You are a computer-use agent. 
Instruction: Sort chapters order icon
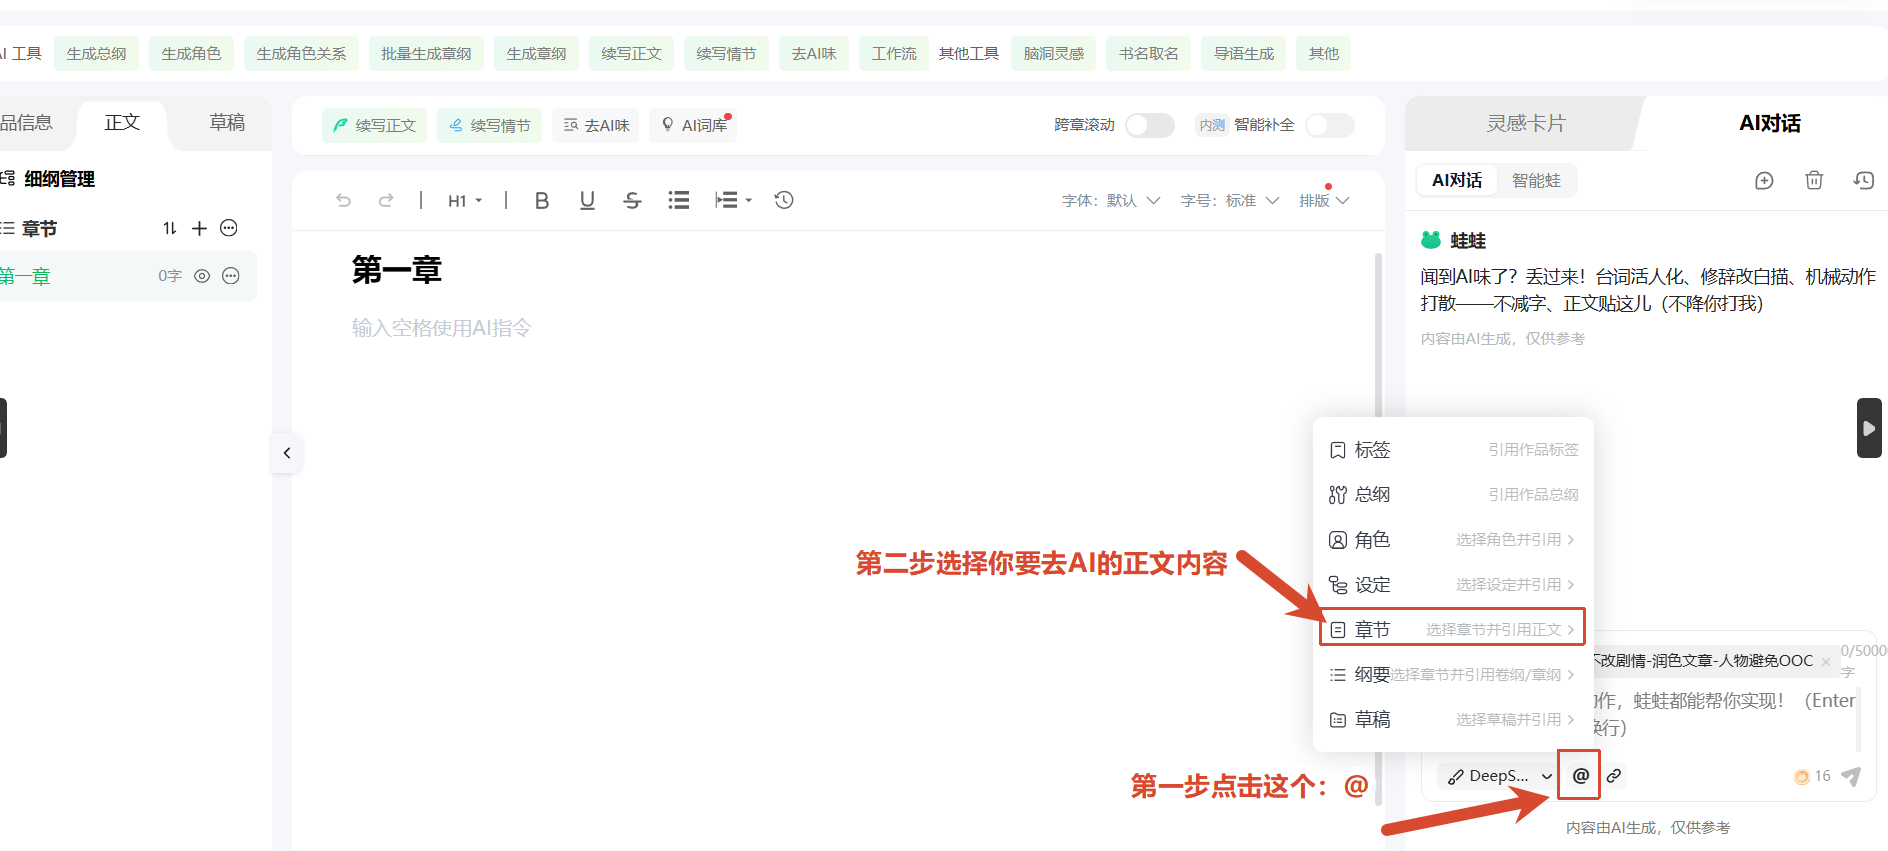pos(170,228)
